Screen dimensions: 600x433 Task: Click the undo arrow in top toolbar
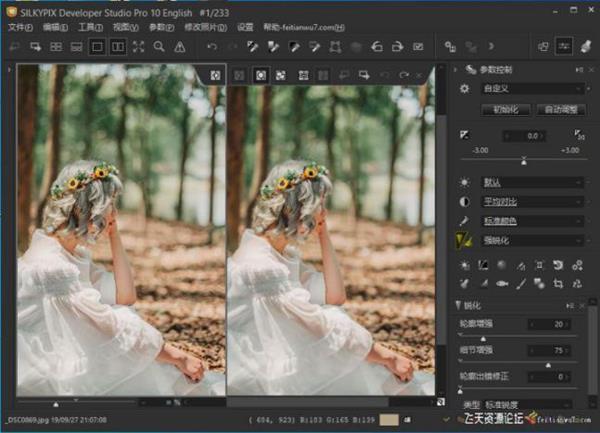[x=211, y=47]
